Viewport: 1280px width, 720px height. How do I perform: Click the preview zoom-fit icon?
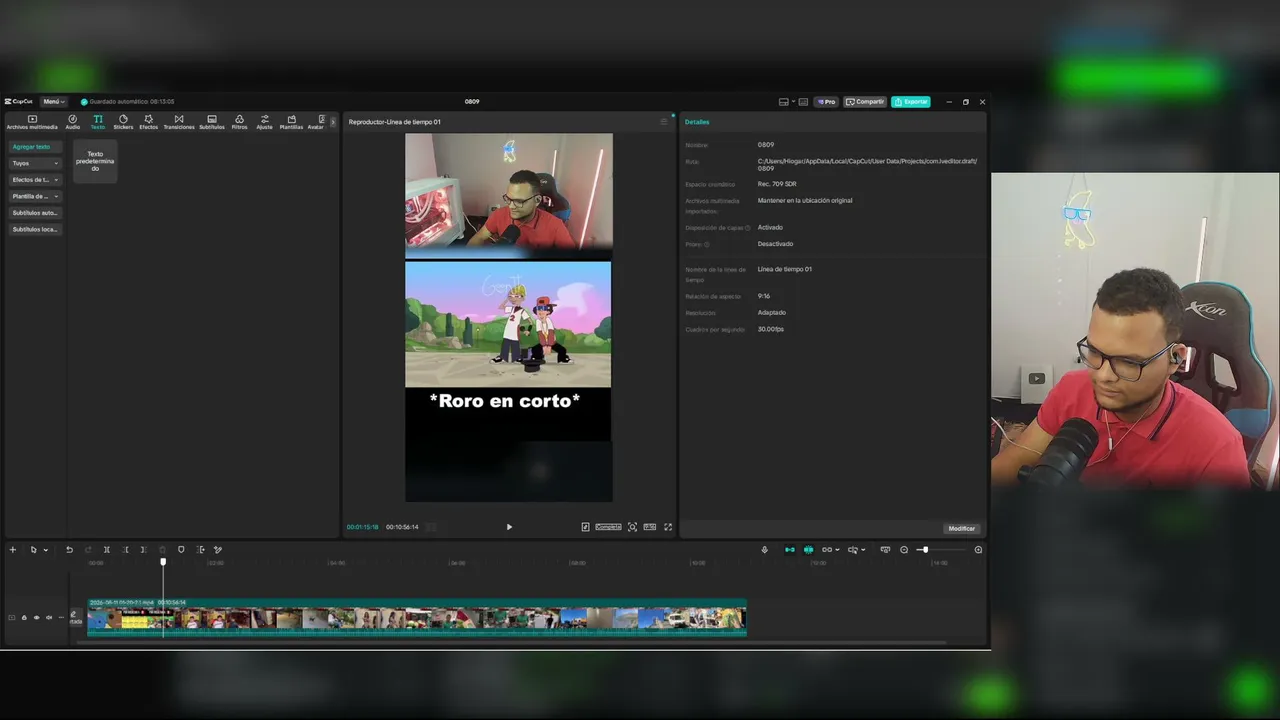[632, 527]
